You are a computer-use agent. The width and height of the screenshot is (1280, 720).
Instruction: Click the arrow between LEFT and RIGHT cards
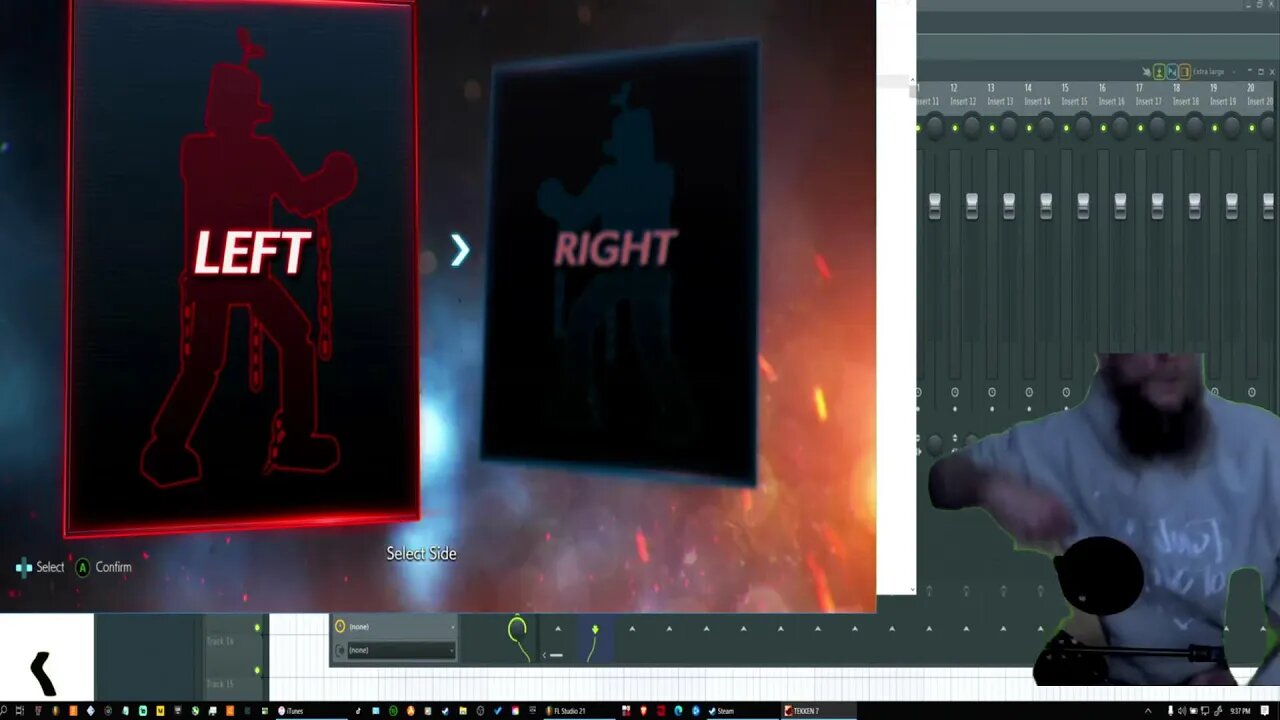pyautogui.click(x=459, y=250)
